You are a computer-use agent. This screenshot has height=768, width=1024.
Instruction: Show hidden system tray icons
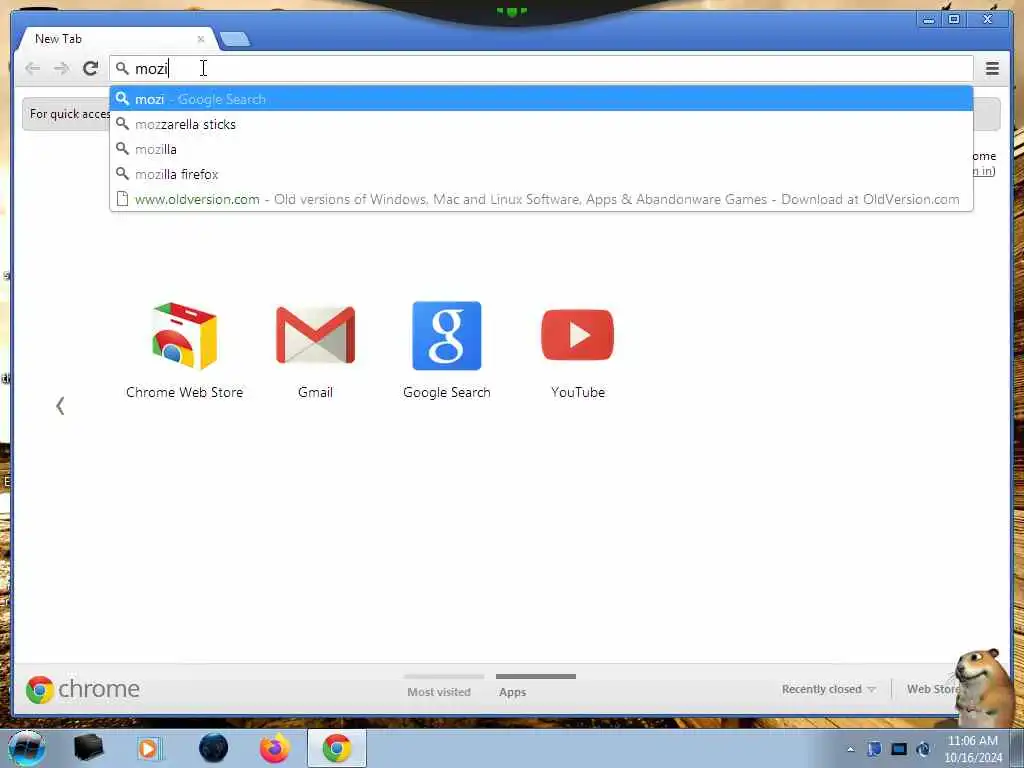click(850, 750)
